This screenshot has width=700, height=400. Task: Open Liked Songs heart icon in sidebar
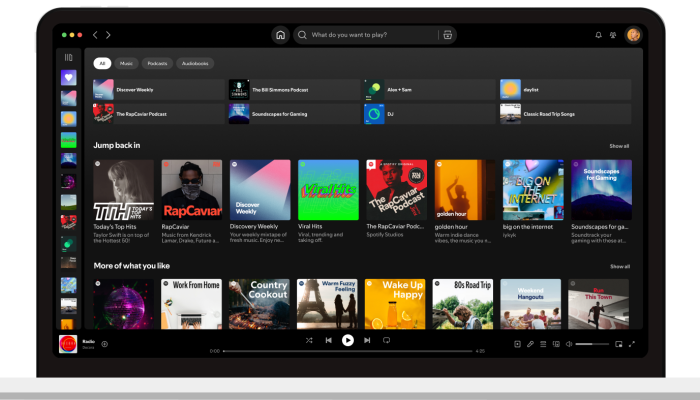[68, 77]
